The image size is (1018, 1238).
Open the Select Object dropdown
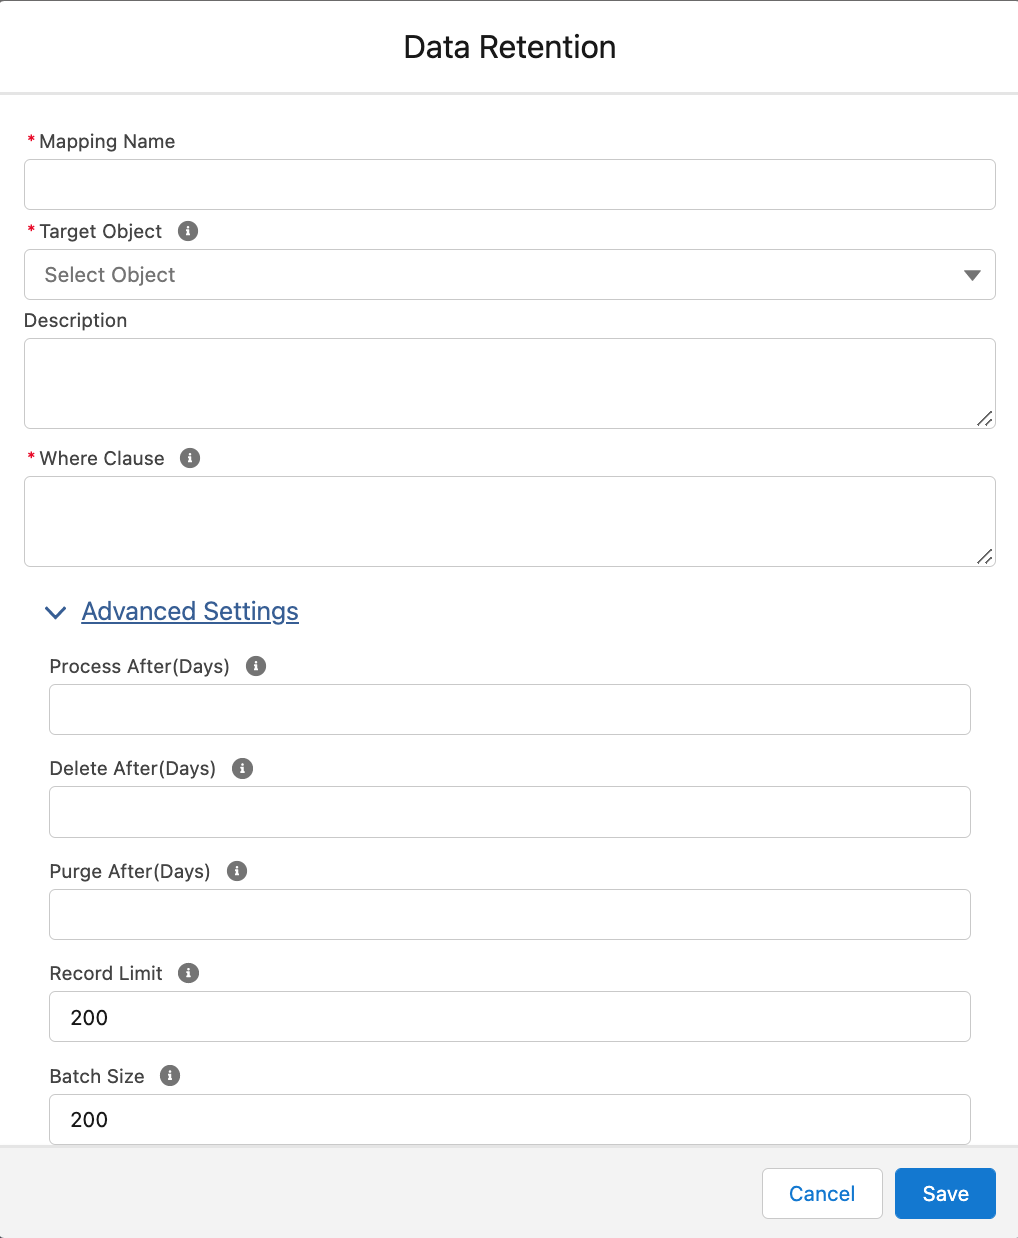509,275
